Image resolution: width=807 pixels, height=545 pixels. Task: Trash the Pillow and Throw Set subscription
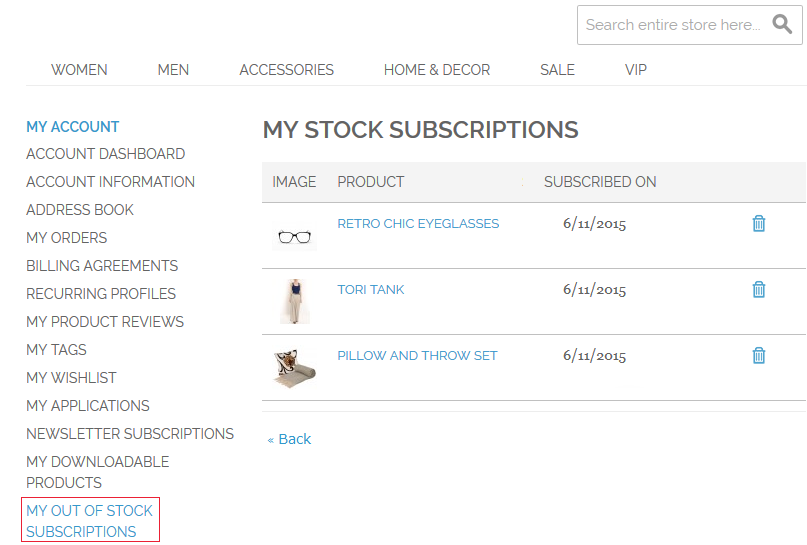758,355
